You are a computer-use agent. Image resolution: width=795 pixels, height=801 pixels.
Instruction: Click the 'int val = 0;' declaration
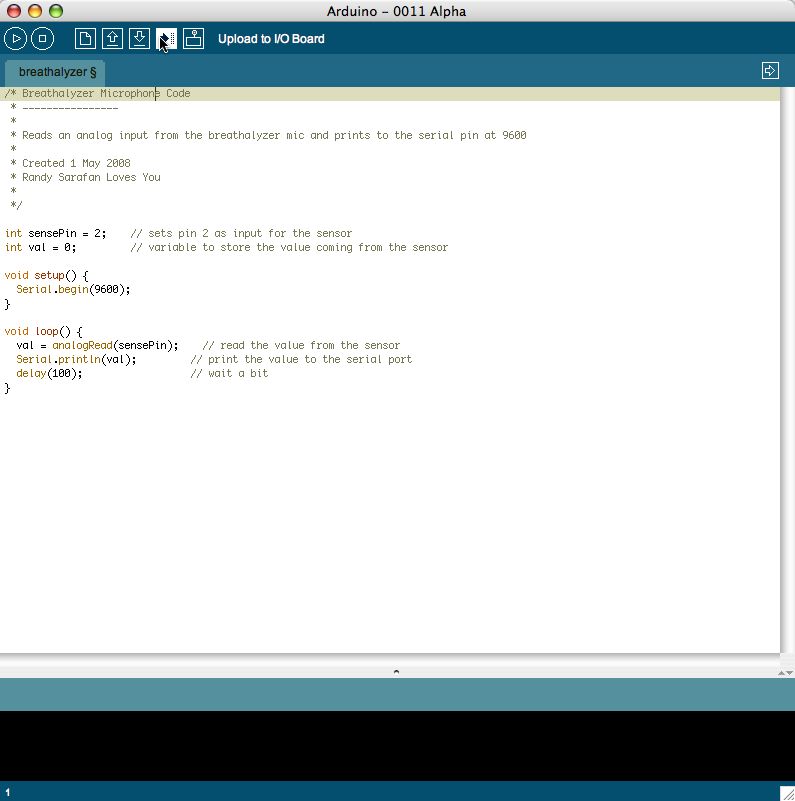coord(40,247)
